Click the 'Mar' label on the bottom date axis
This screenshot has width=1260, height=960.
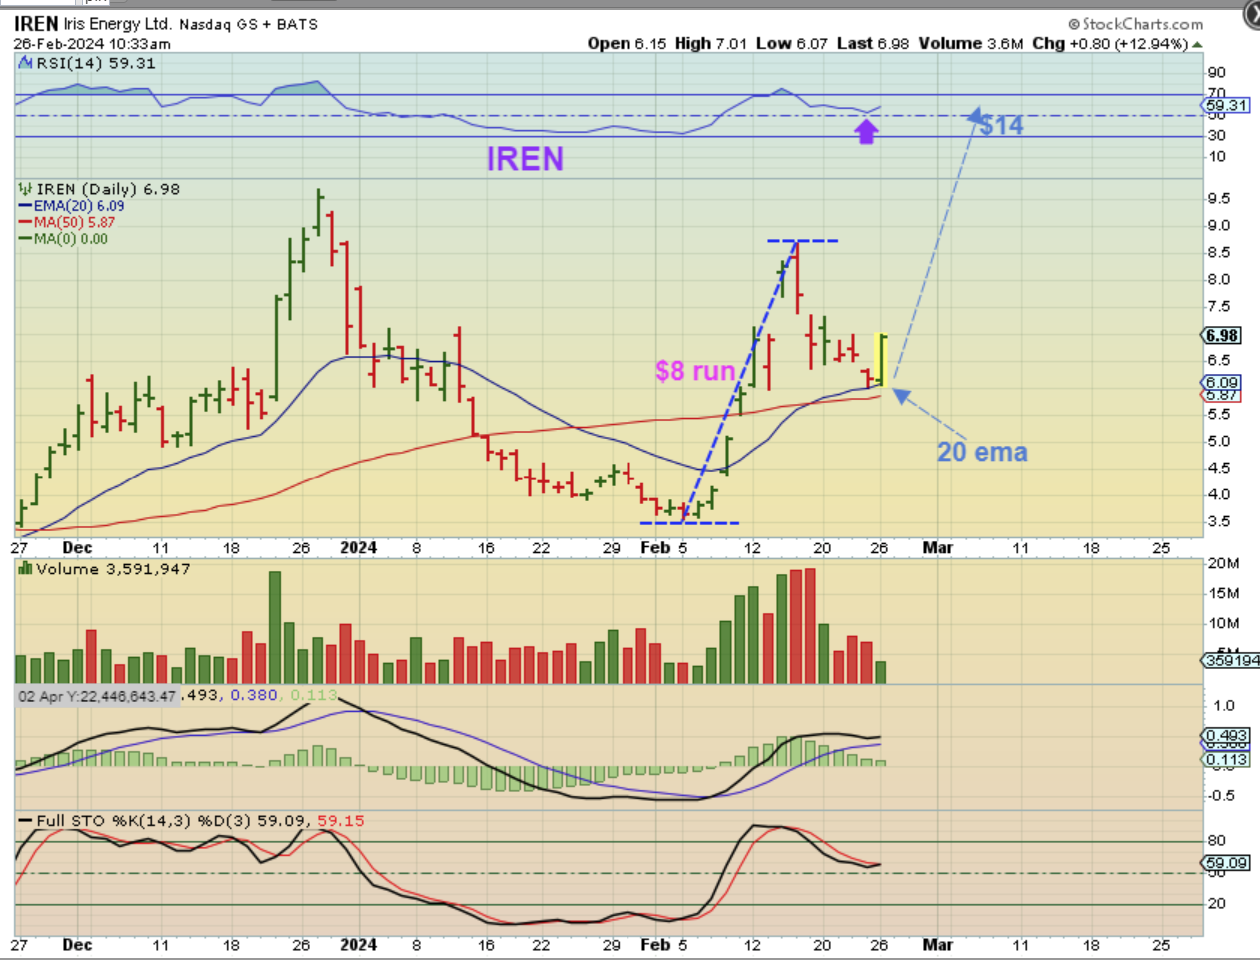[938, 944]
